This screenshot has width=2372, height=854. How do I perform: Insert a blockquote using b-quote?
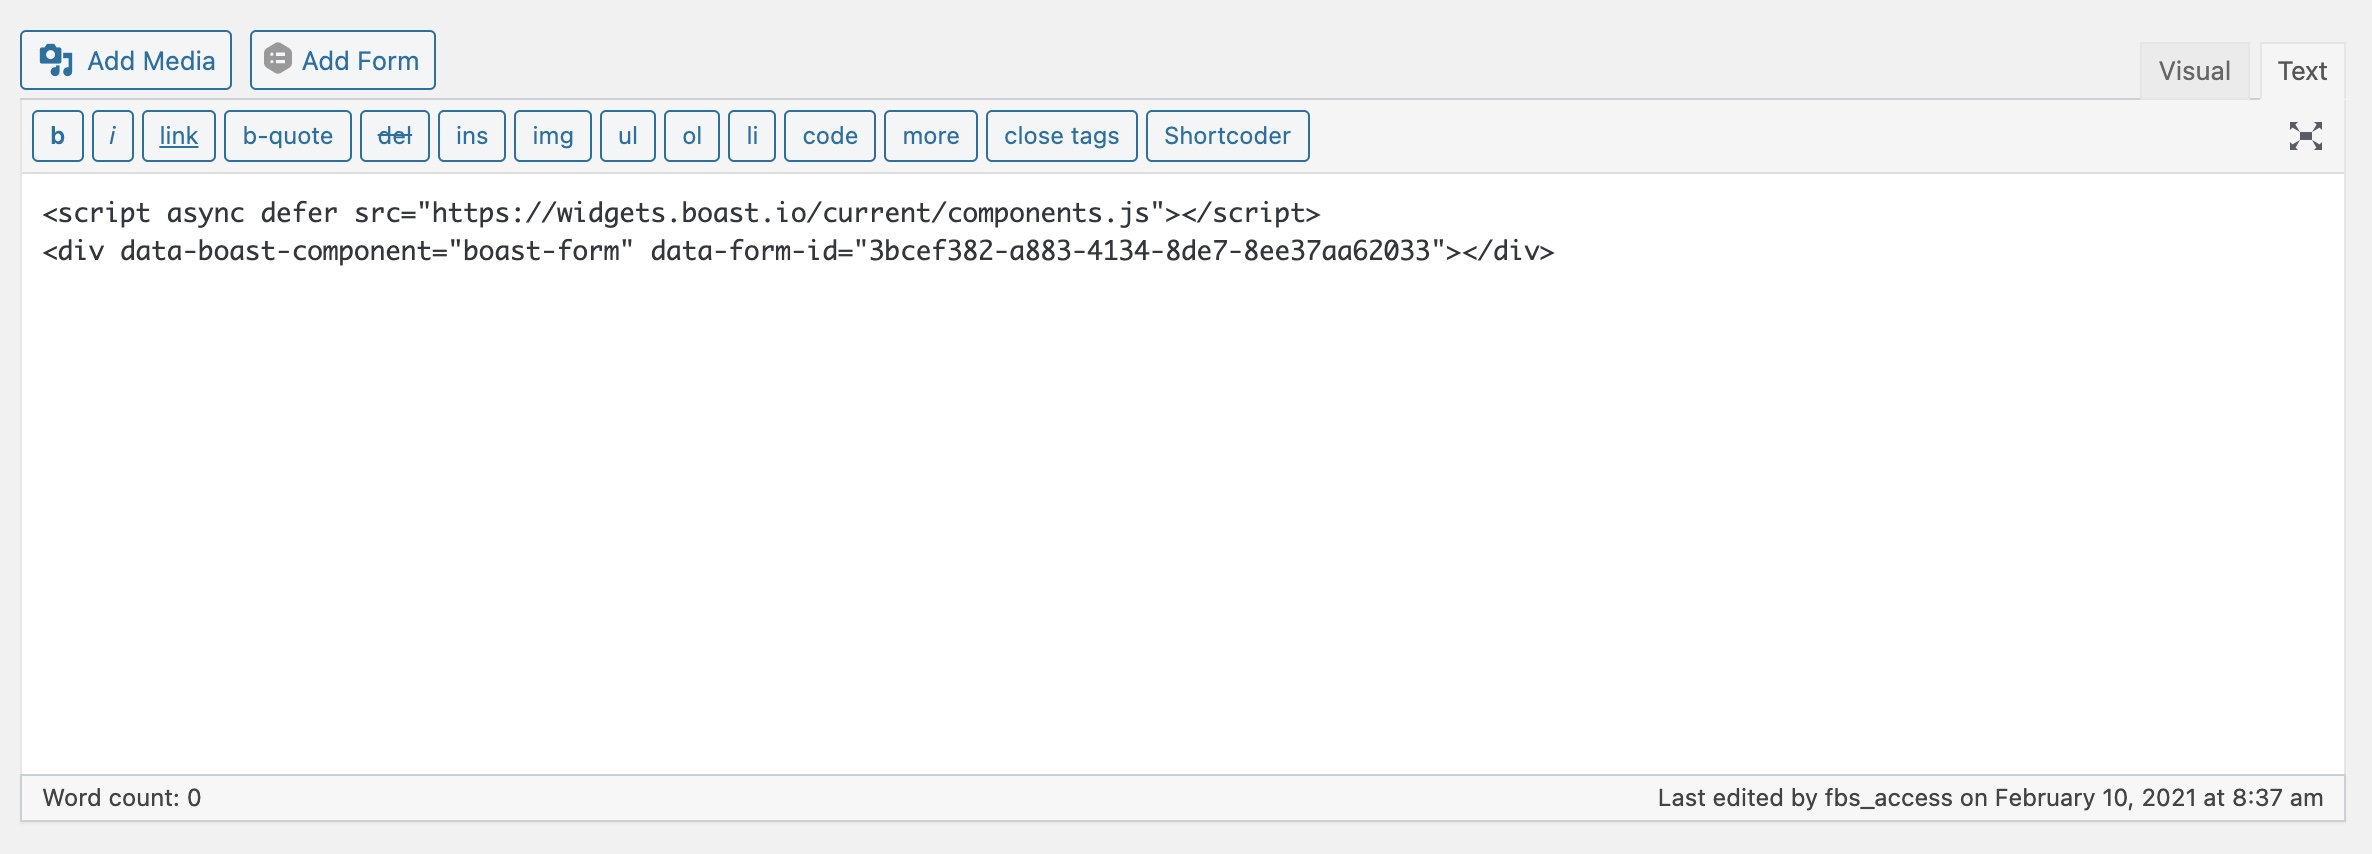288,136
